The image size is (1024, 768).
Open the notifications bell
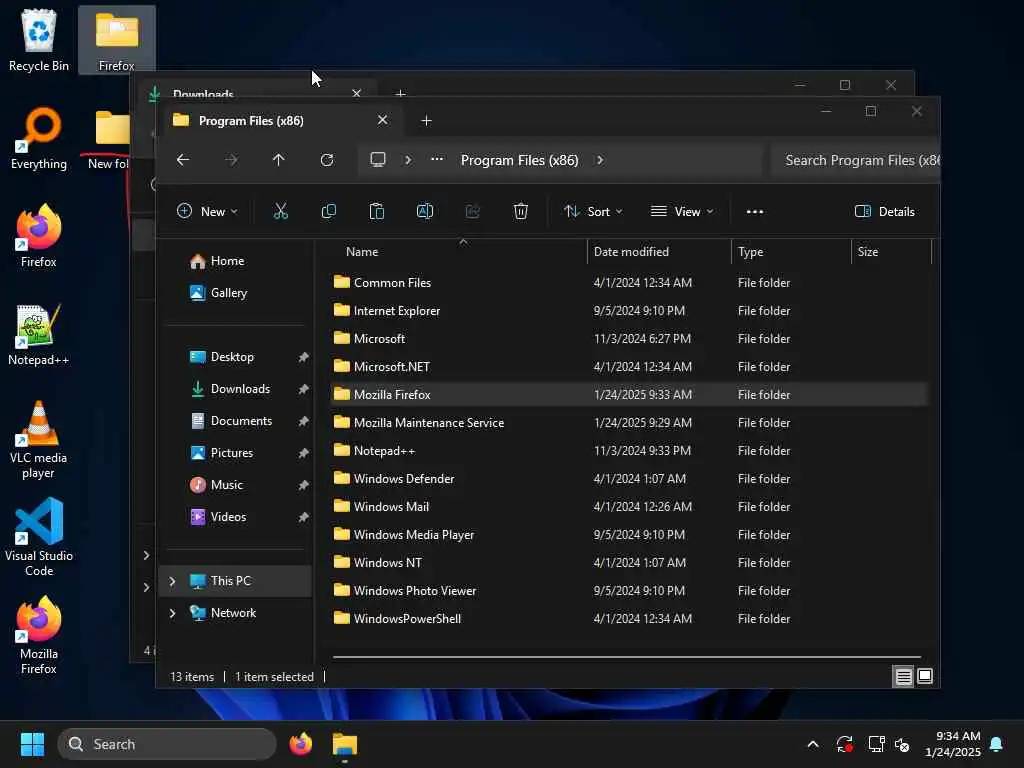pos(997,744)
